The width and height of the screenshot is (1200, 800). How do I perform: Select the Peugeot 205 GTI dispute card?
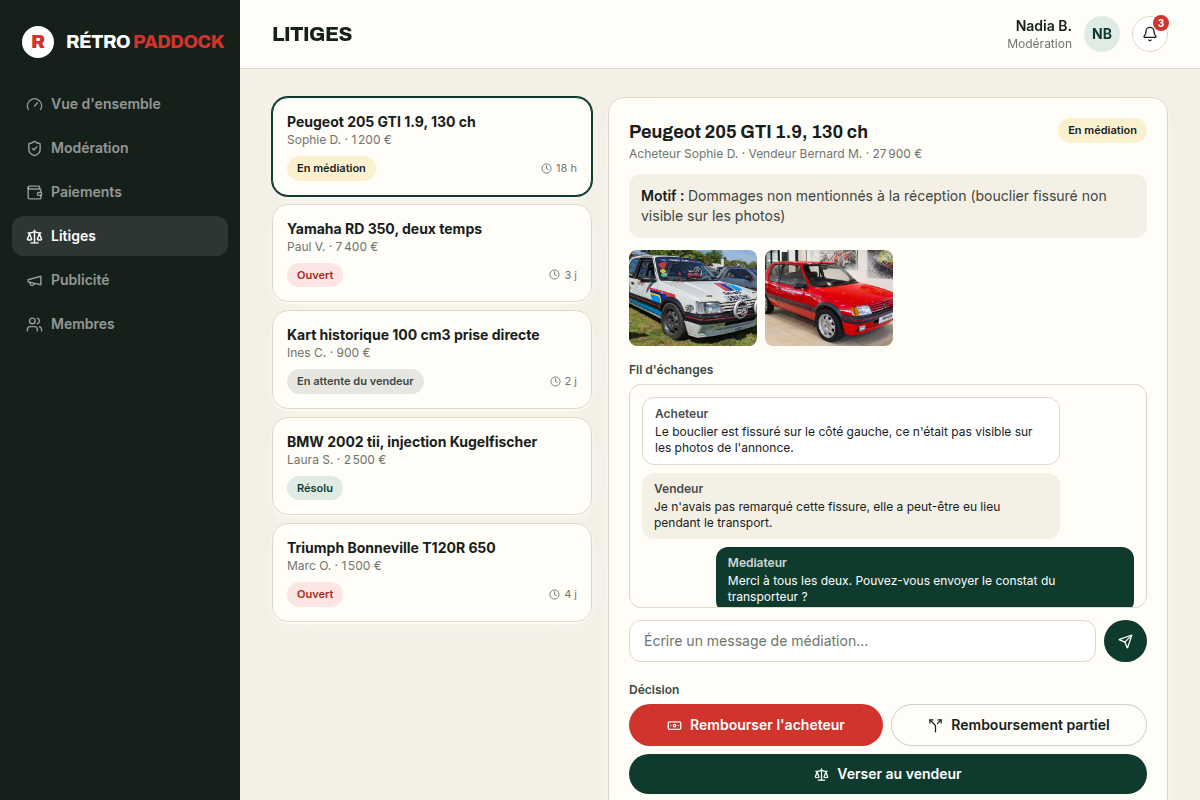coord(432,146)
